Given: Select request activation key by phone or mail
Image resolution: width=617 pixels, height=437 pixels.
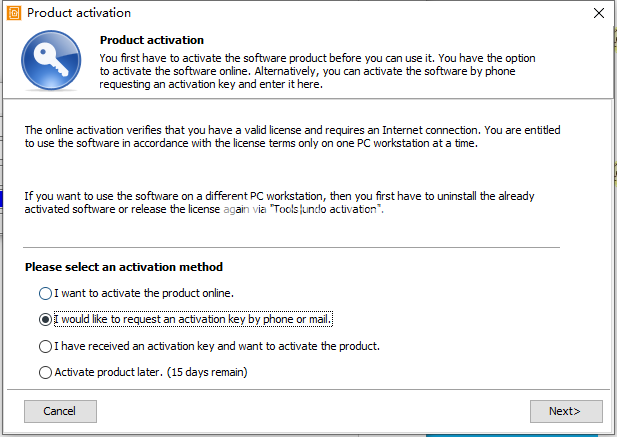Looking at the screenshot, I should point(45,319).
